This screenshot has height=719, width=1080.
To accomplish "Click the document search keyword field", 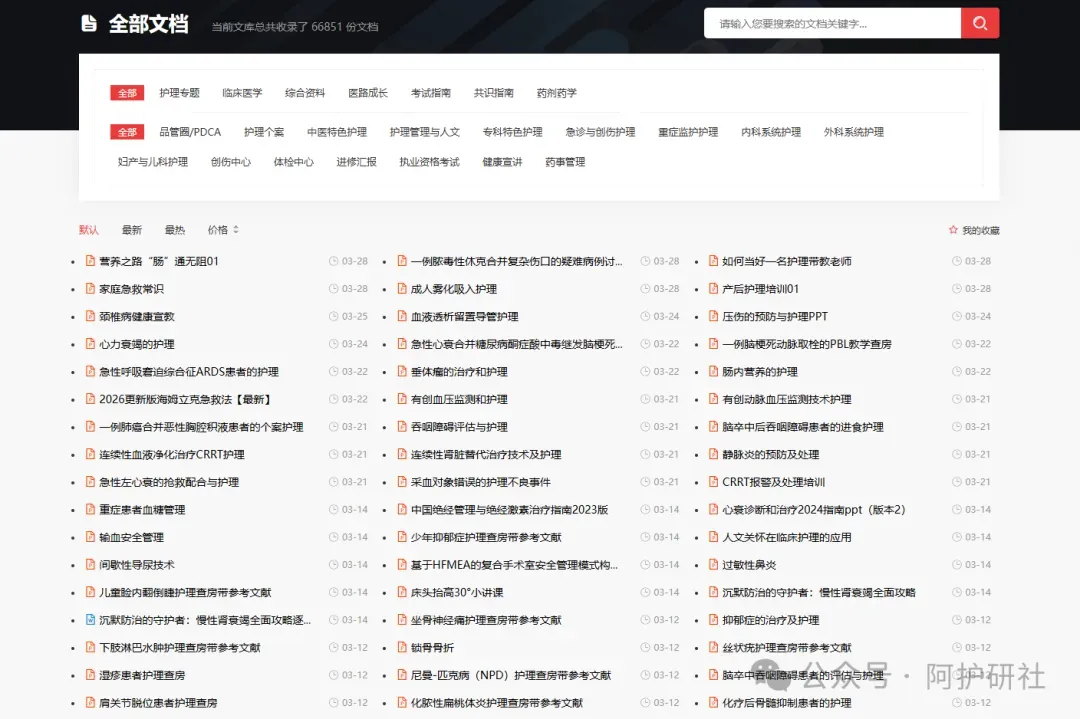I will click(832, 23).
